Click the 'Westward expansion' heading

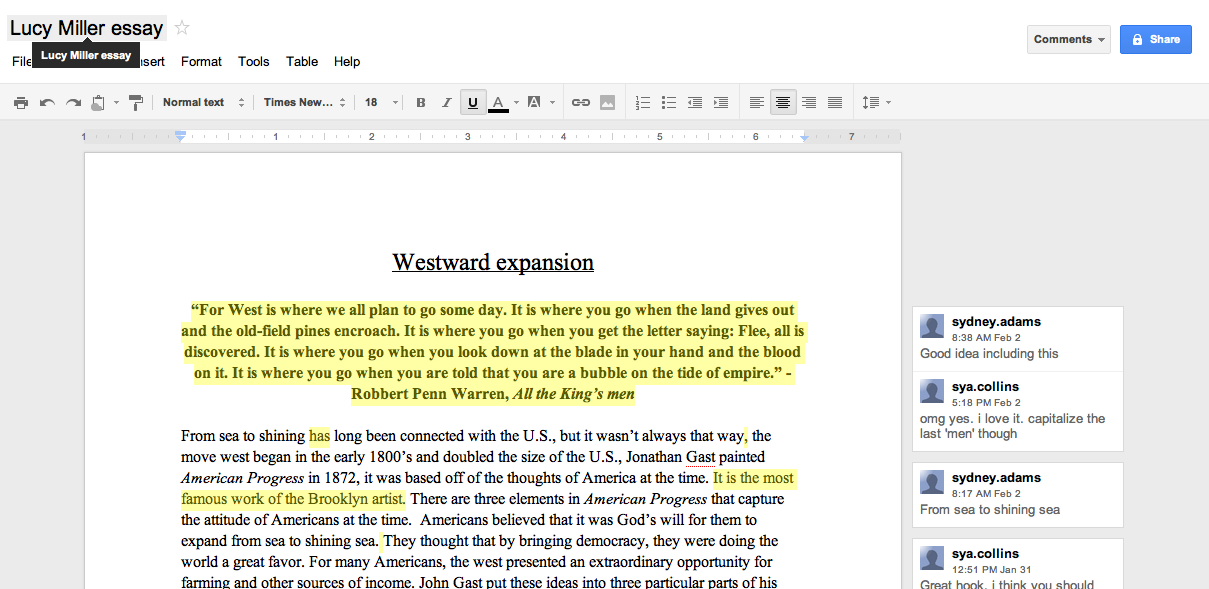coord(493,262)
